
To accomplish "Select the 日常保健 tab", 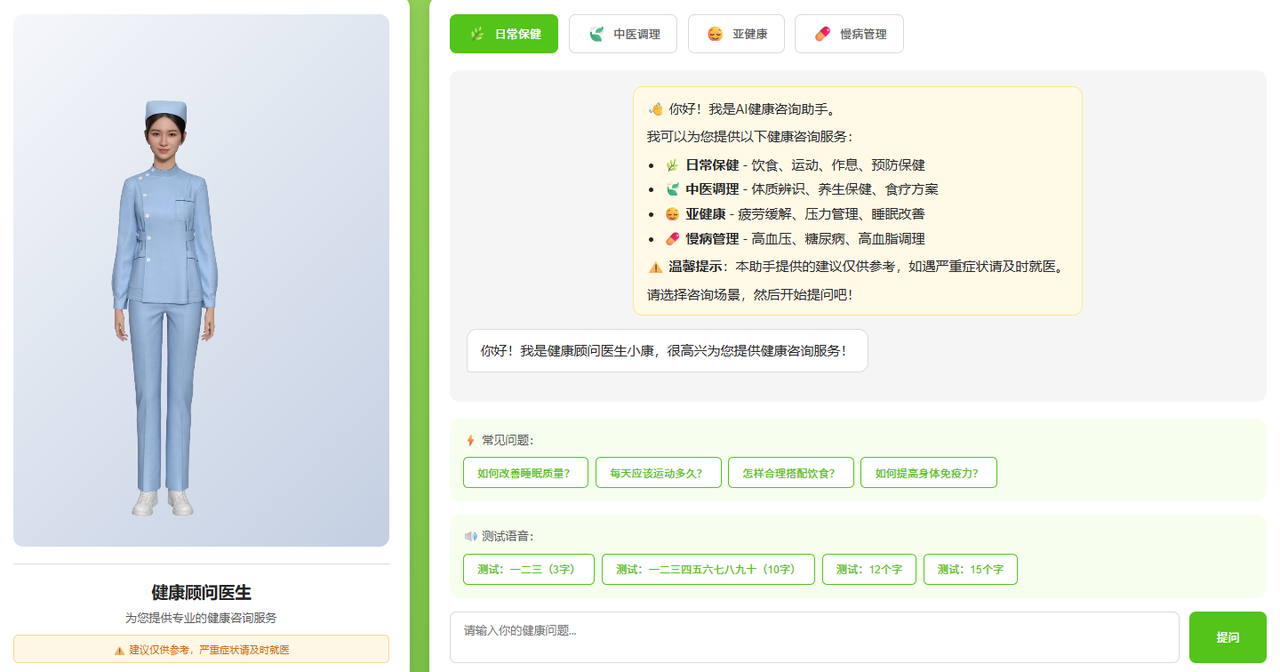I will click(x=504, y=34).
